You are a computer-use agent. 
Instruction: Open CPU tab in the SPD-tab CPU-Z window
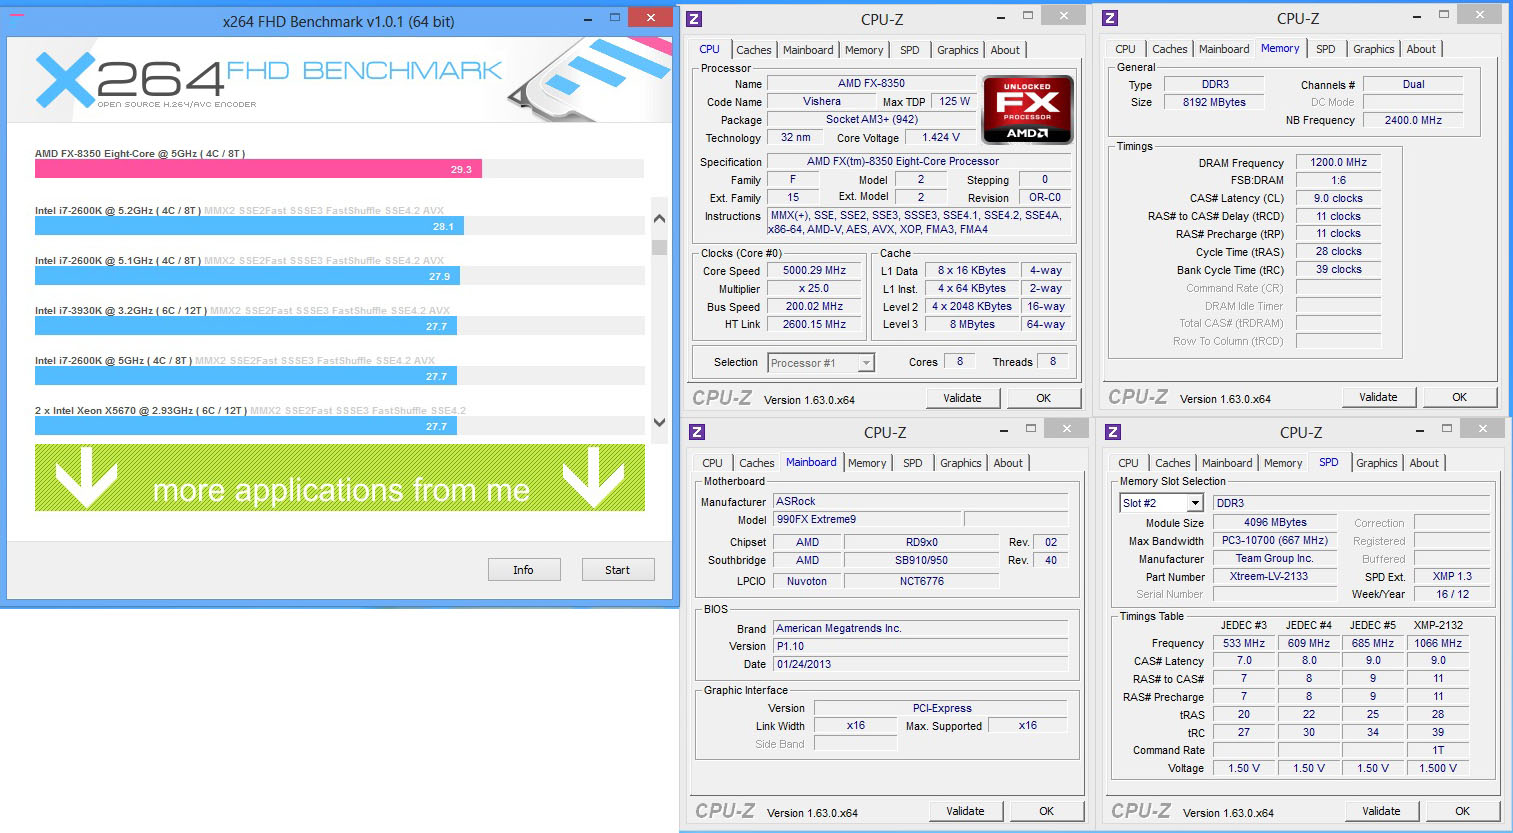(x=1128, y=463)
